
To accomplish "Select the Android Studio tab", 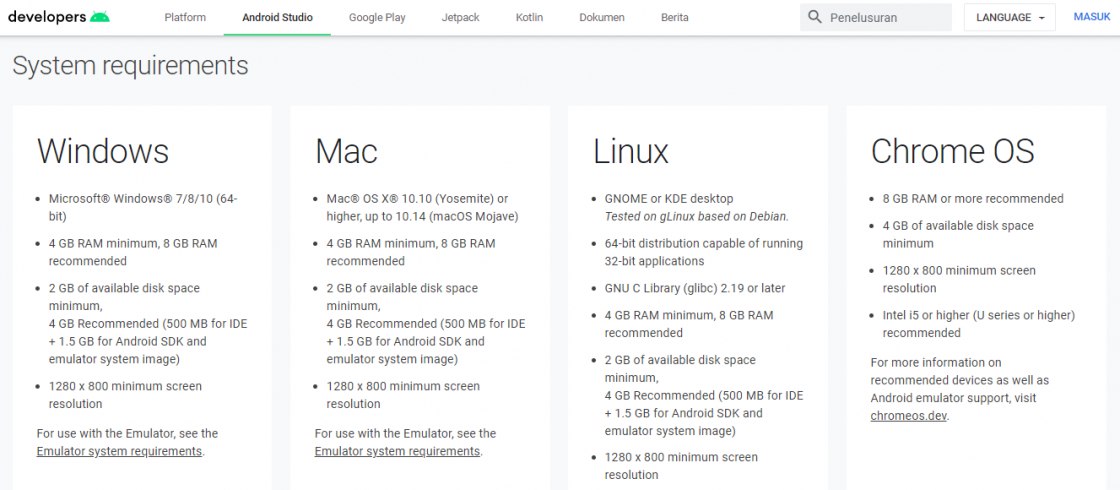I will pos(277,17).
